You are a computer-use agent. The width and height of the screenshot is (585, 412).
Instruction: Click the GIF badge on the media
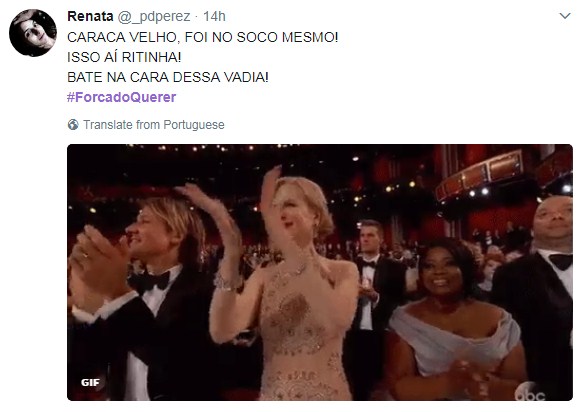click(90, 382)
